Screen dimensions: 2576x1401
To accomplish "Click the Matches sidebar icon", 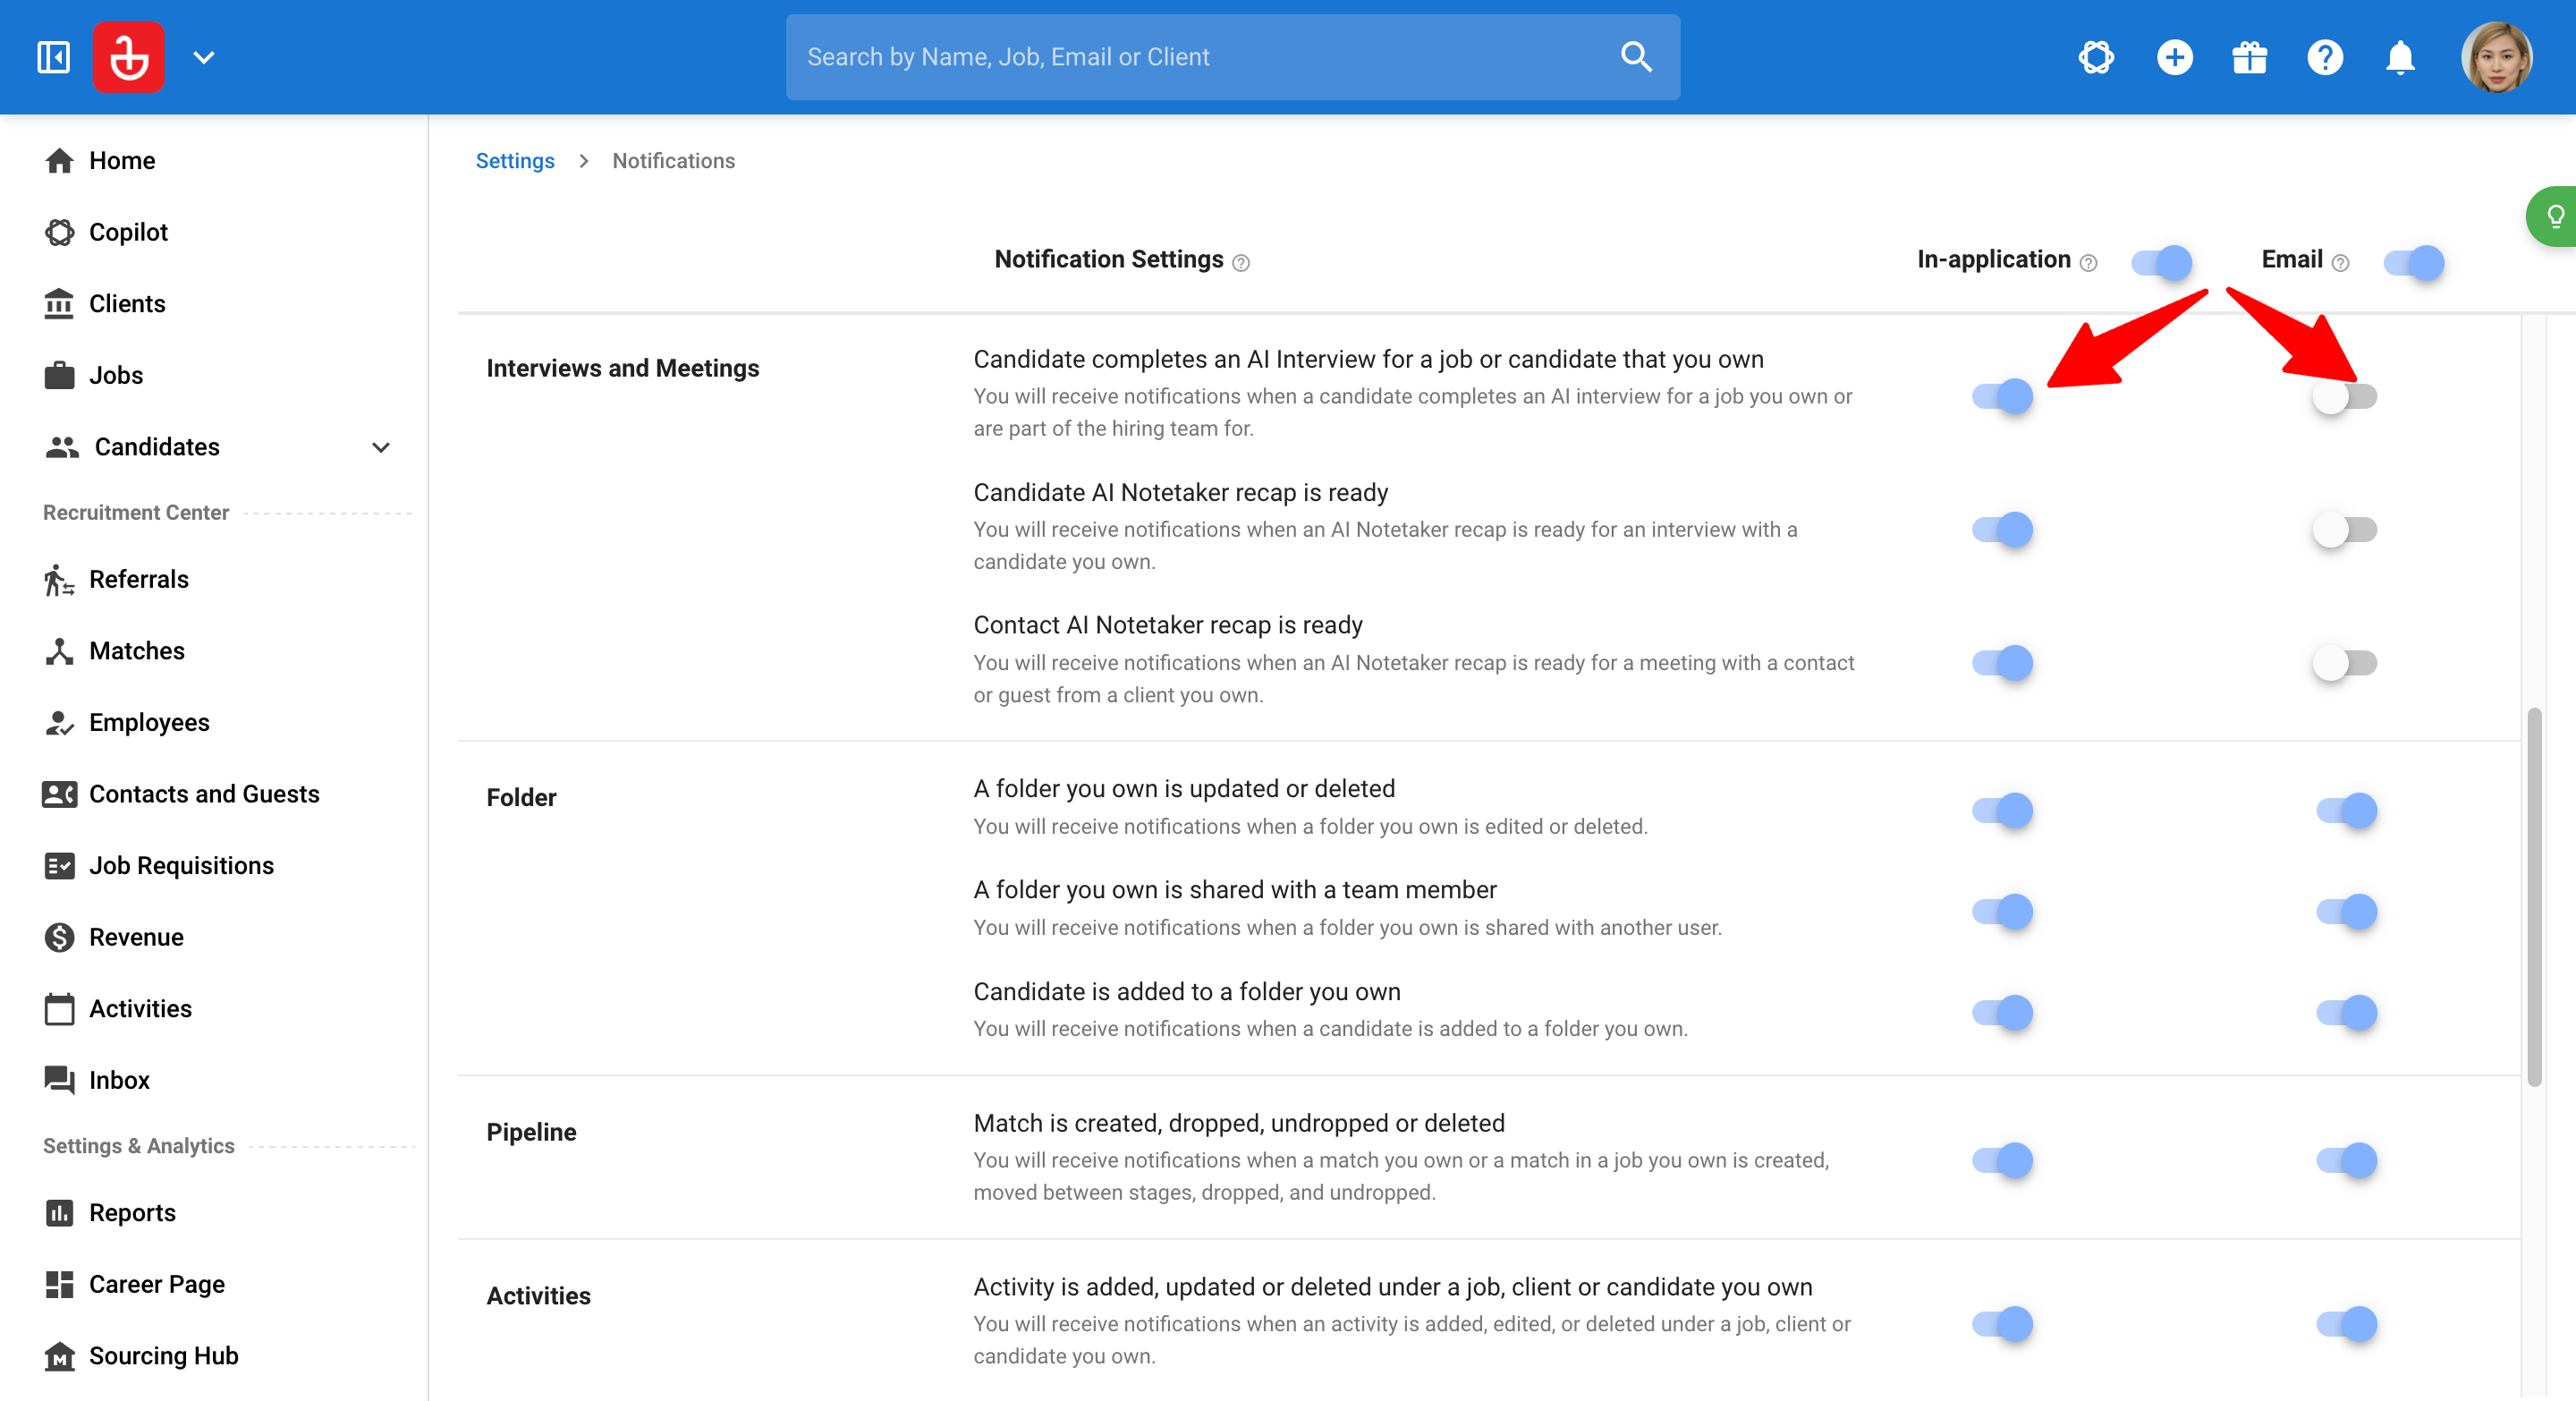I will [x=59, y=651].
